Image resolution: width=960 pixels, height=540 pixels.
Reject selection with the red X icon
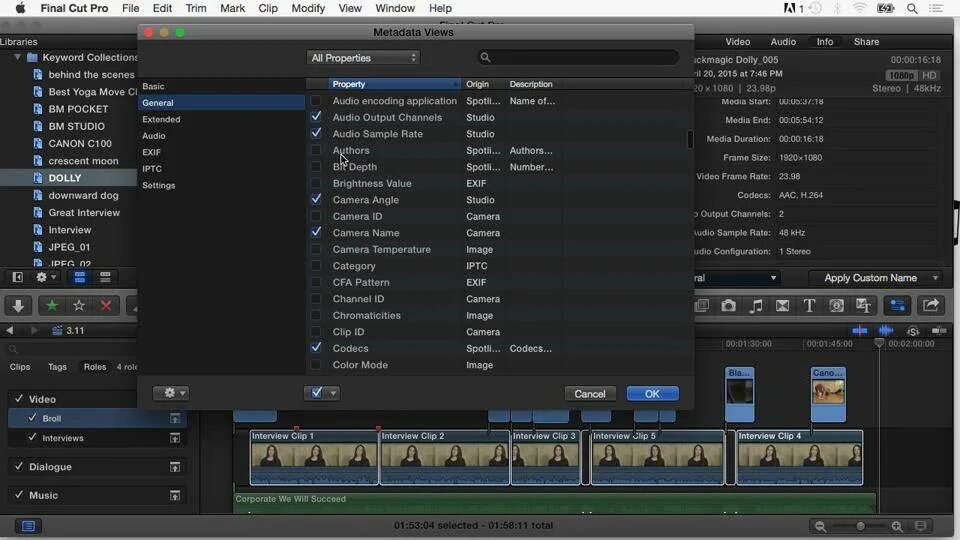106,306
